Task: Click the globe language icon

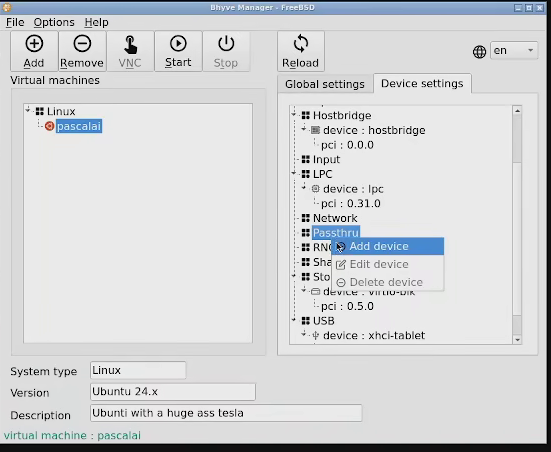Action: tap(479, 52)
